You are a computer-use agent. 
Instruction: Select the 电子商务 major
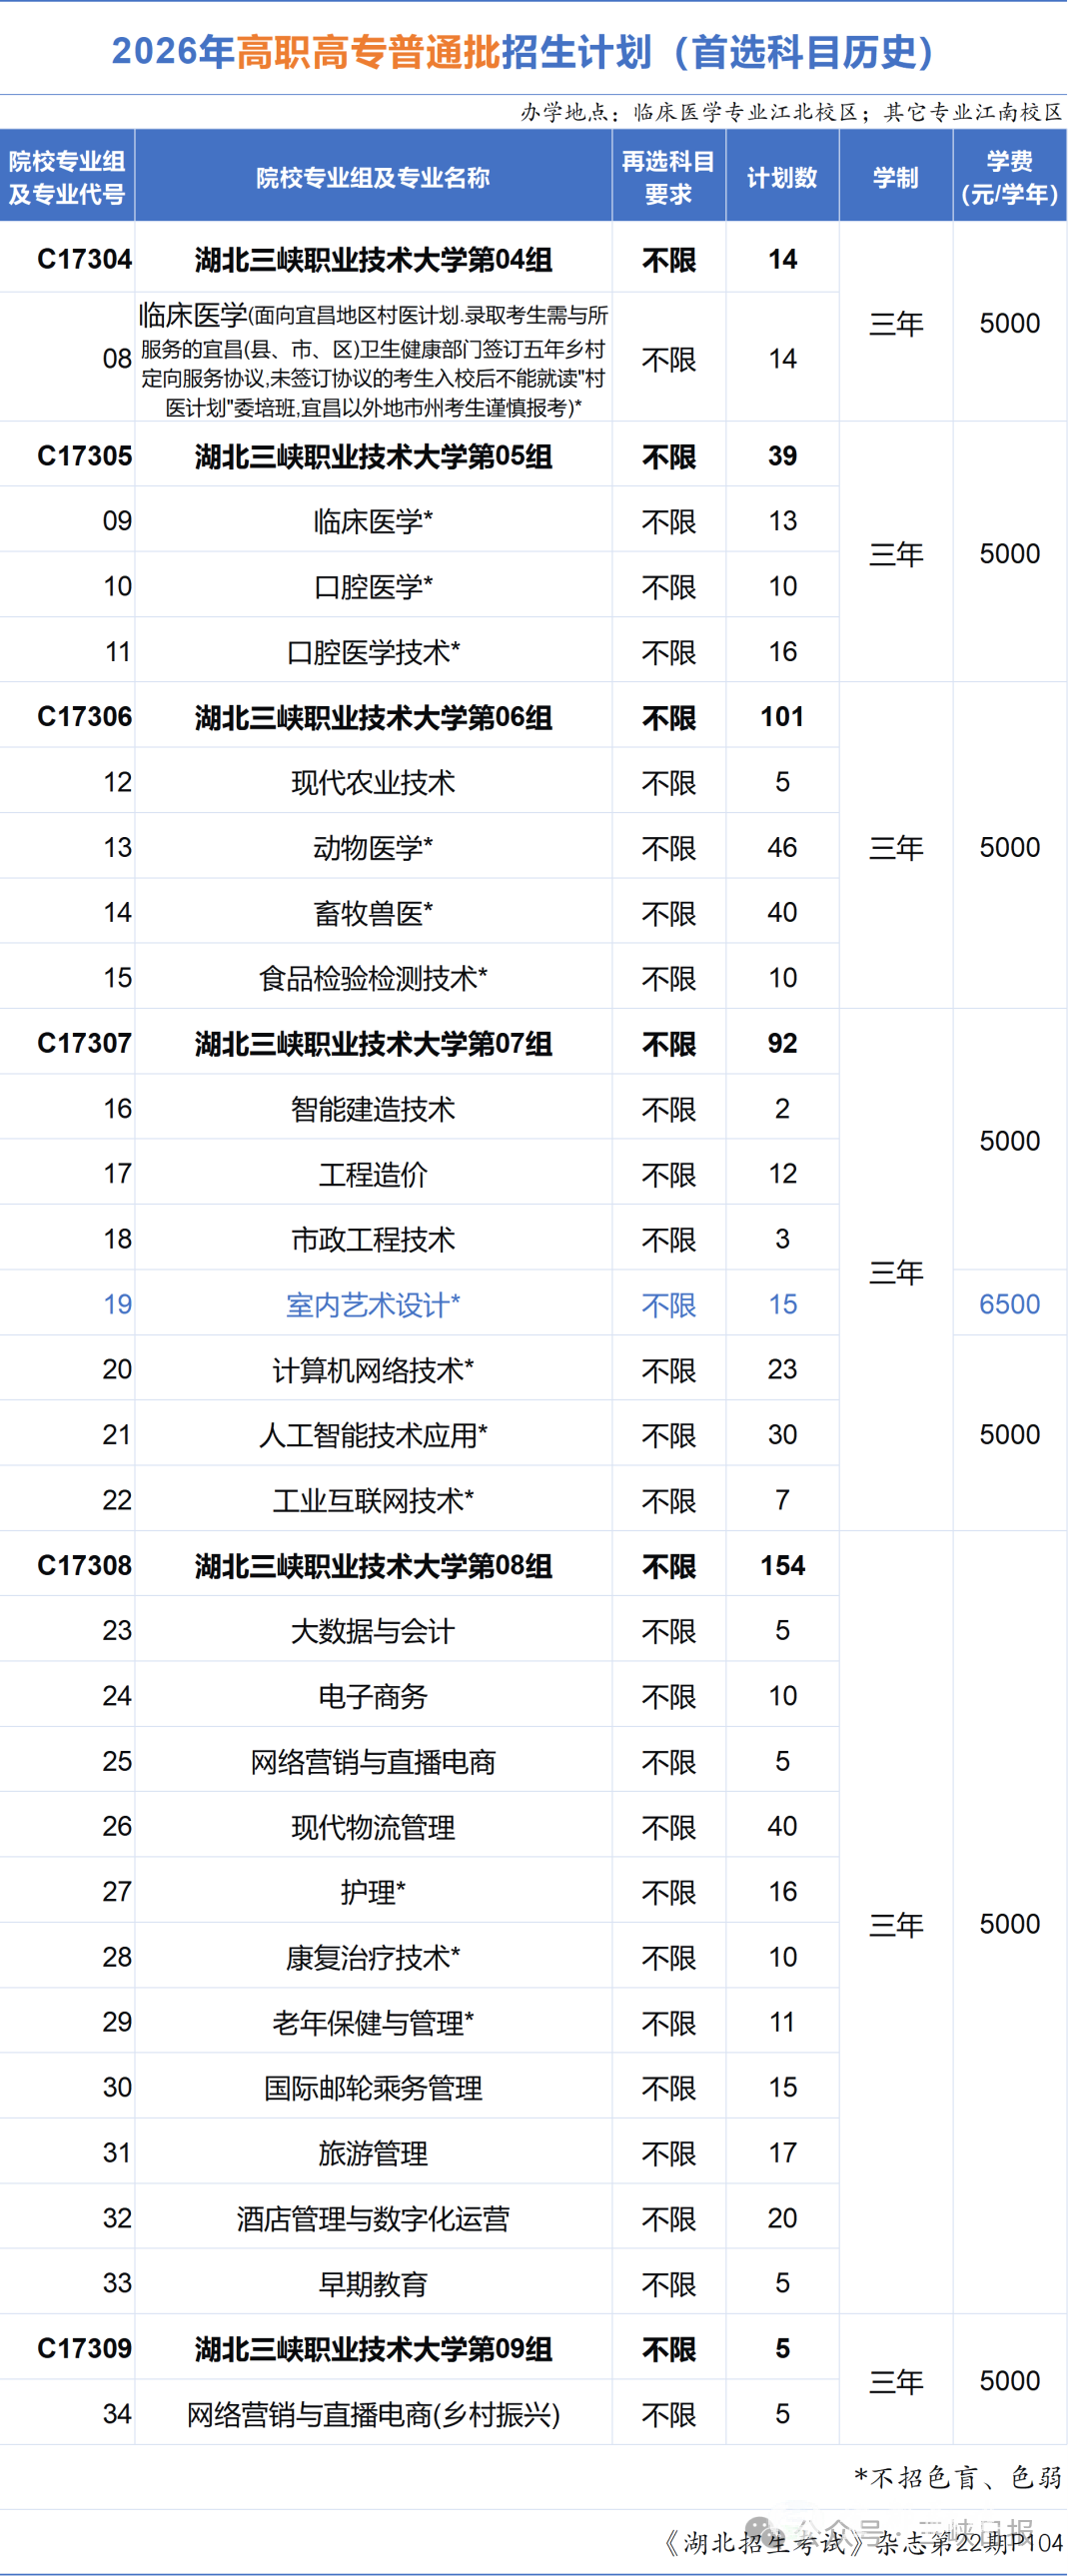coord(373,1696)
